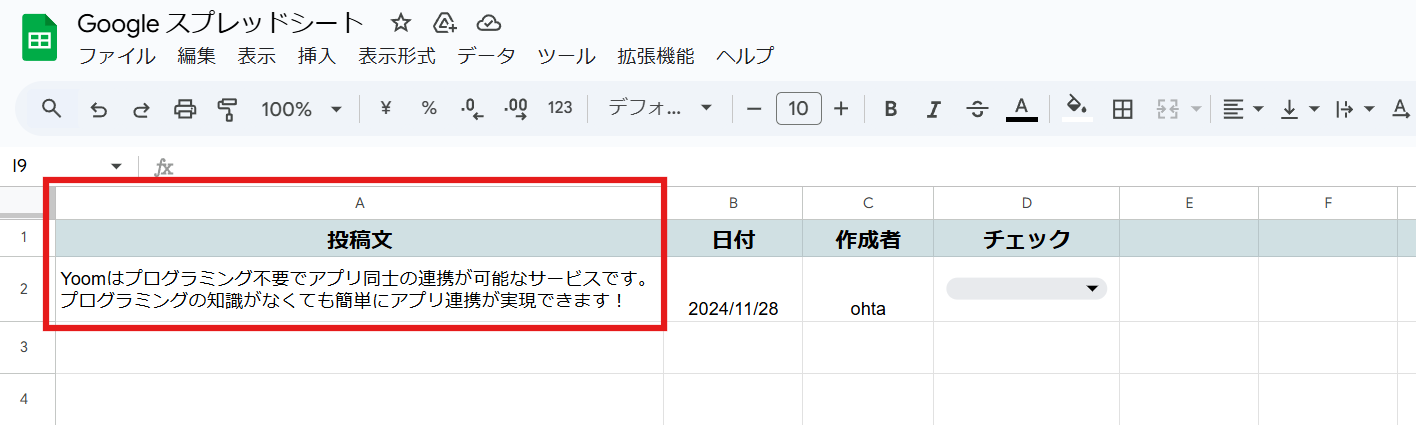Toggle bold formatting
This screenshot has height=425, width=1416.
[891, 109]
